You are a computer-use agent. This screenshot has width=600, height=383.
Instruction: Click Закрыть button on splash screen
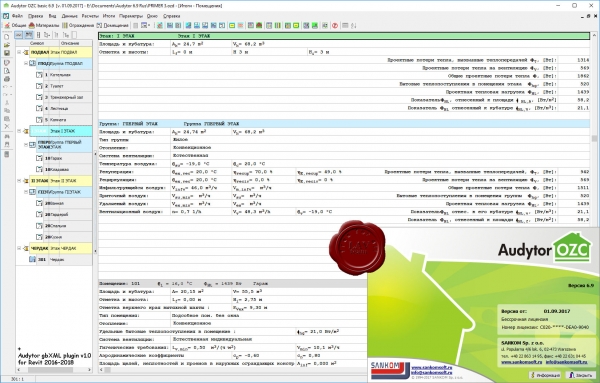click(580, 375)
